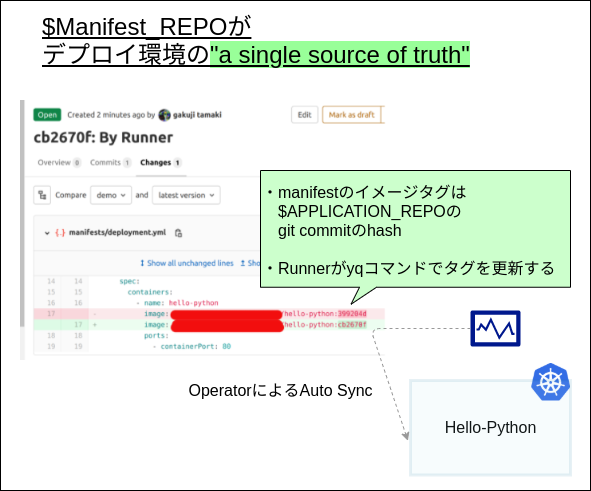
Task: Open the latest version dropdown
Action: click(186, 195)
